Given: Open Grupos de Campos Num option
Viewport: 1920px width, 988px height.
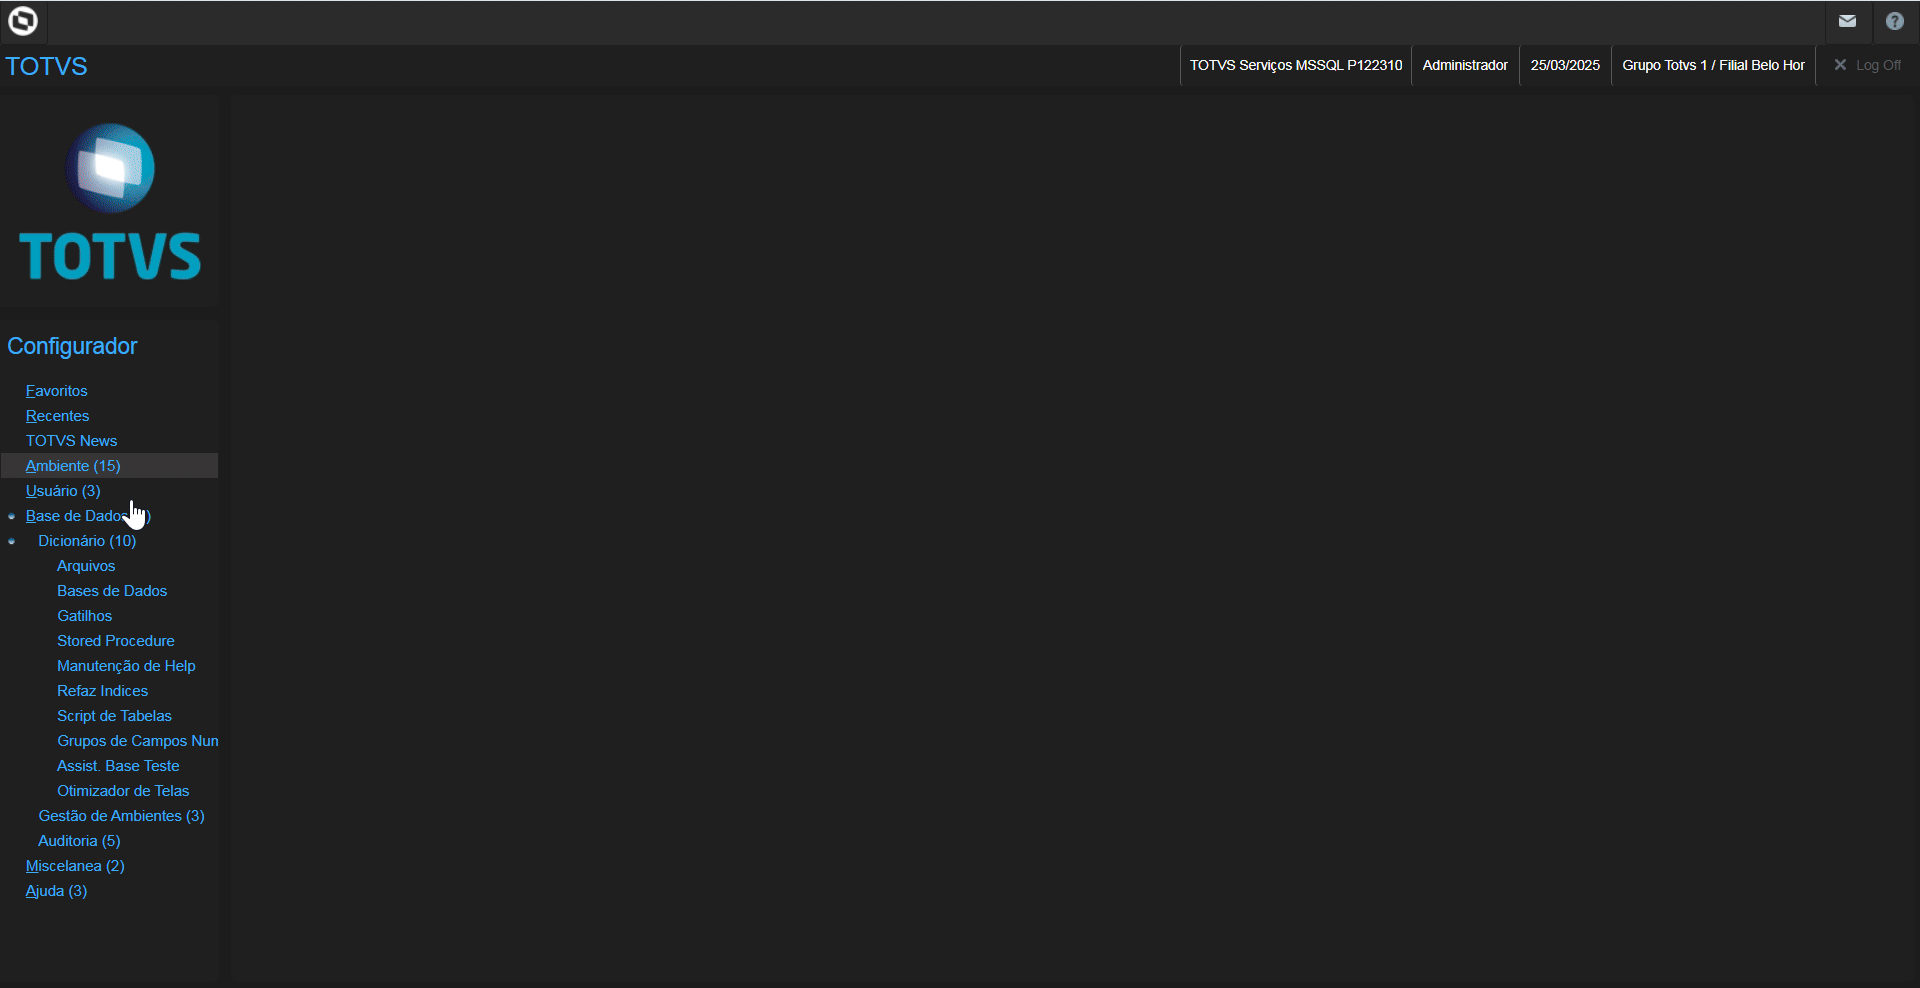Looking at the screenshot, I should [138, 741].
